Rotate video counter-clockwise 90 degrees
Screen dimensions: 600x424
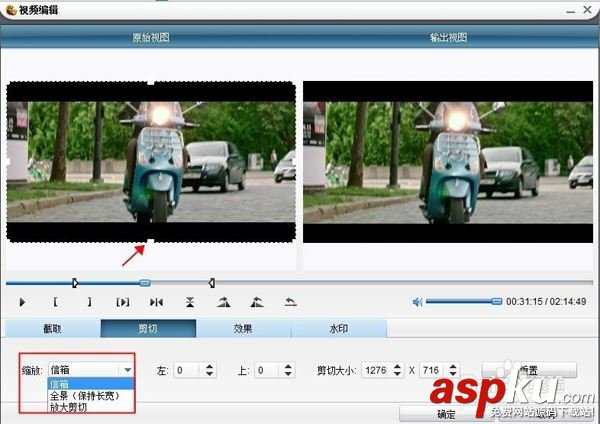pos(257,302)
